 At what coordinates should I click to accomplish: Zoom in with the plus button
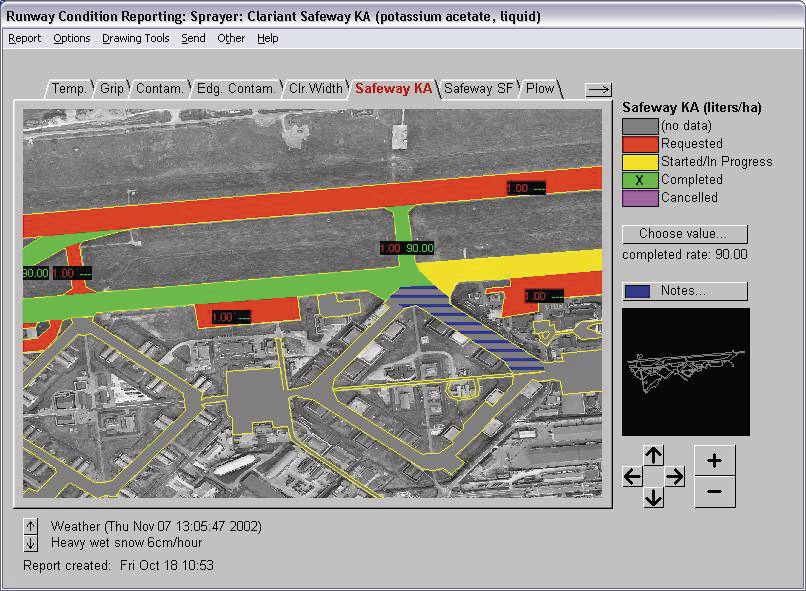(714, 460)
